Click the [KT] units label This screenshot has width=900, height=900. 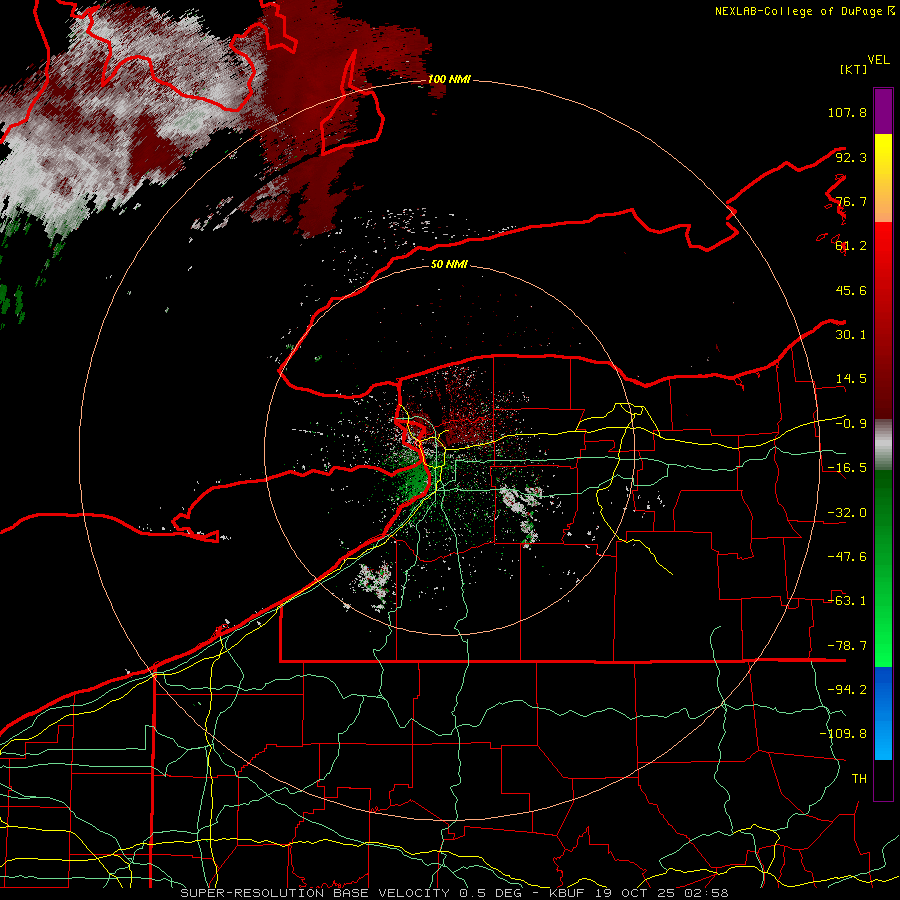(854, 69)
